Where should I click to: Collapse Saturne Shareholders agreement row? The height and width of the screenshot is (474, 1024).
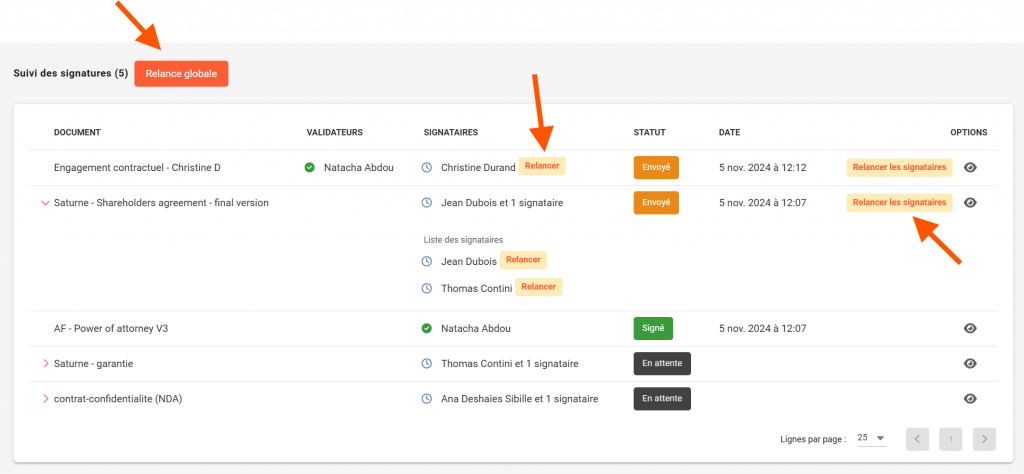45,203
